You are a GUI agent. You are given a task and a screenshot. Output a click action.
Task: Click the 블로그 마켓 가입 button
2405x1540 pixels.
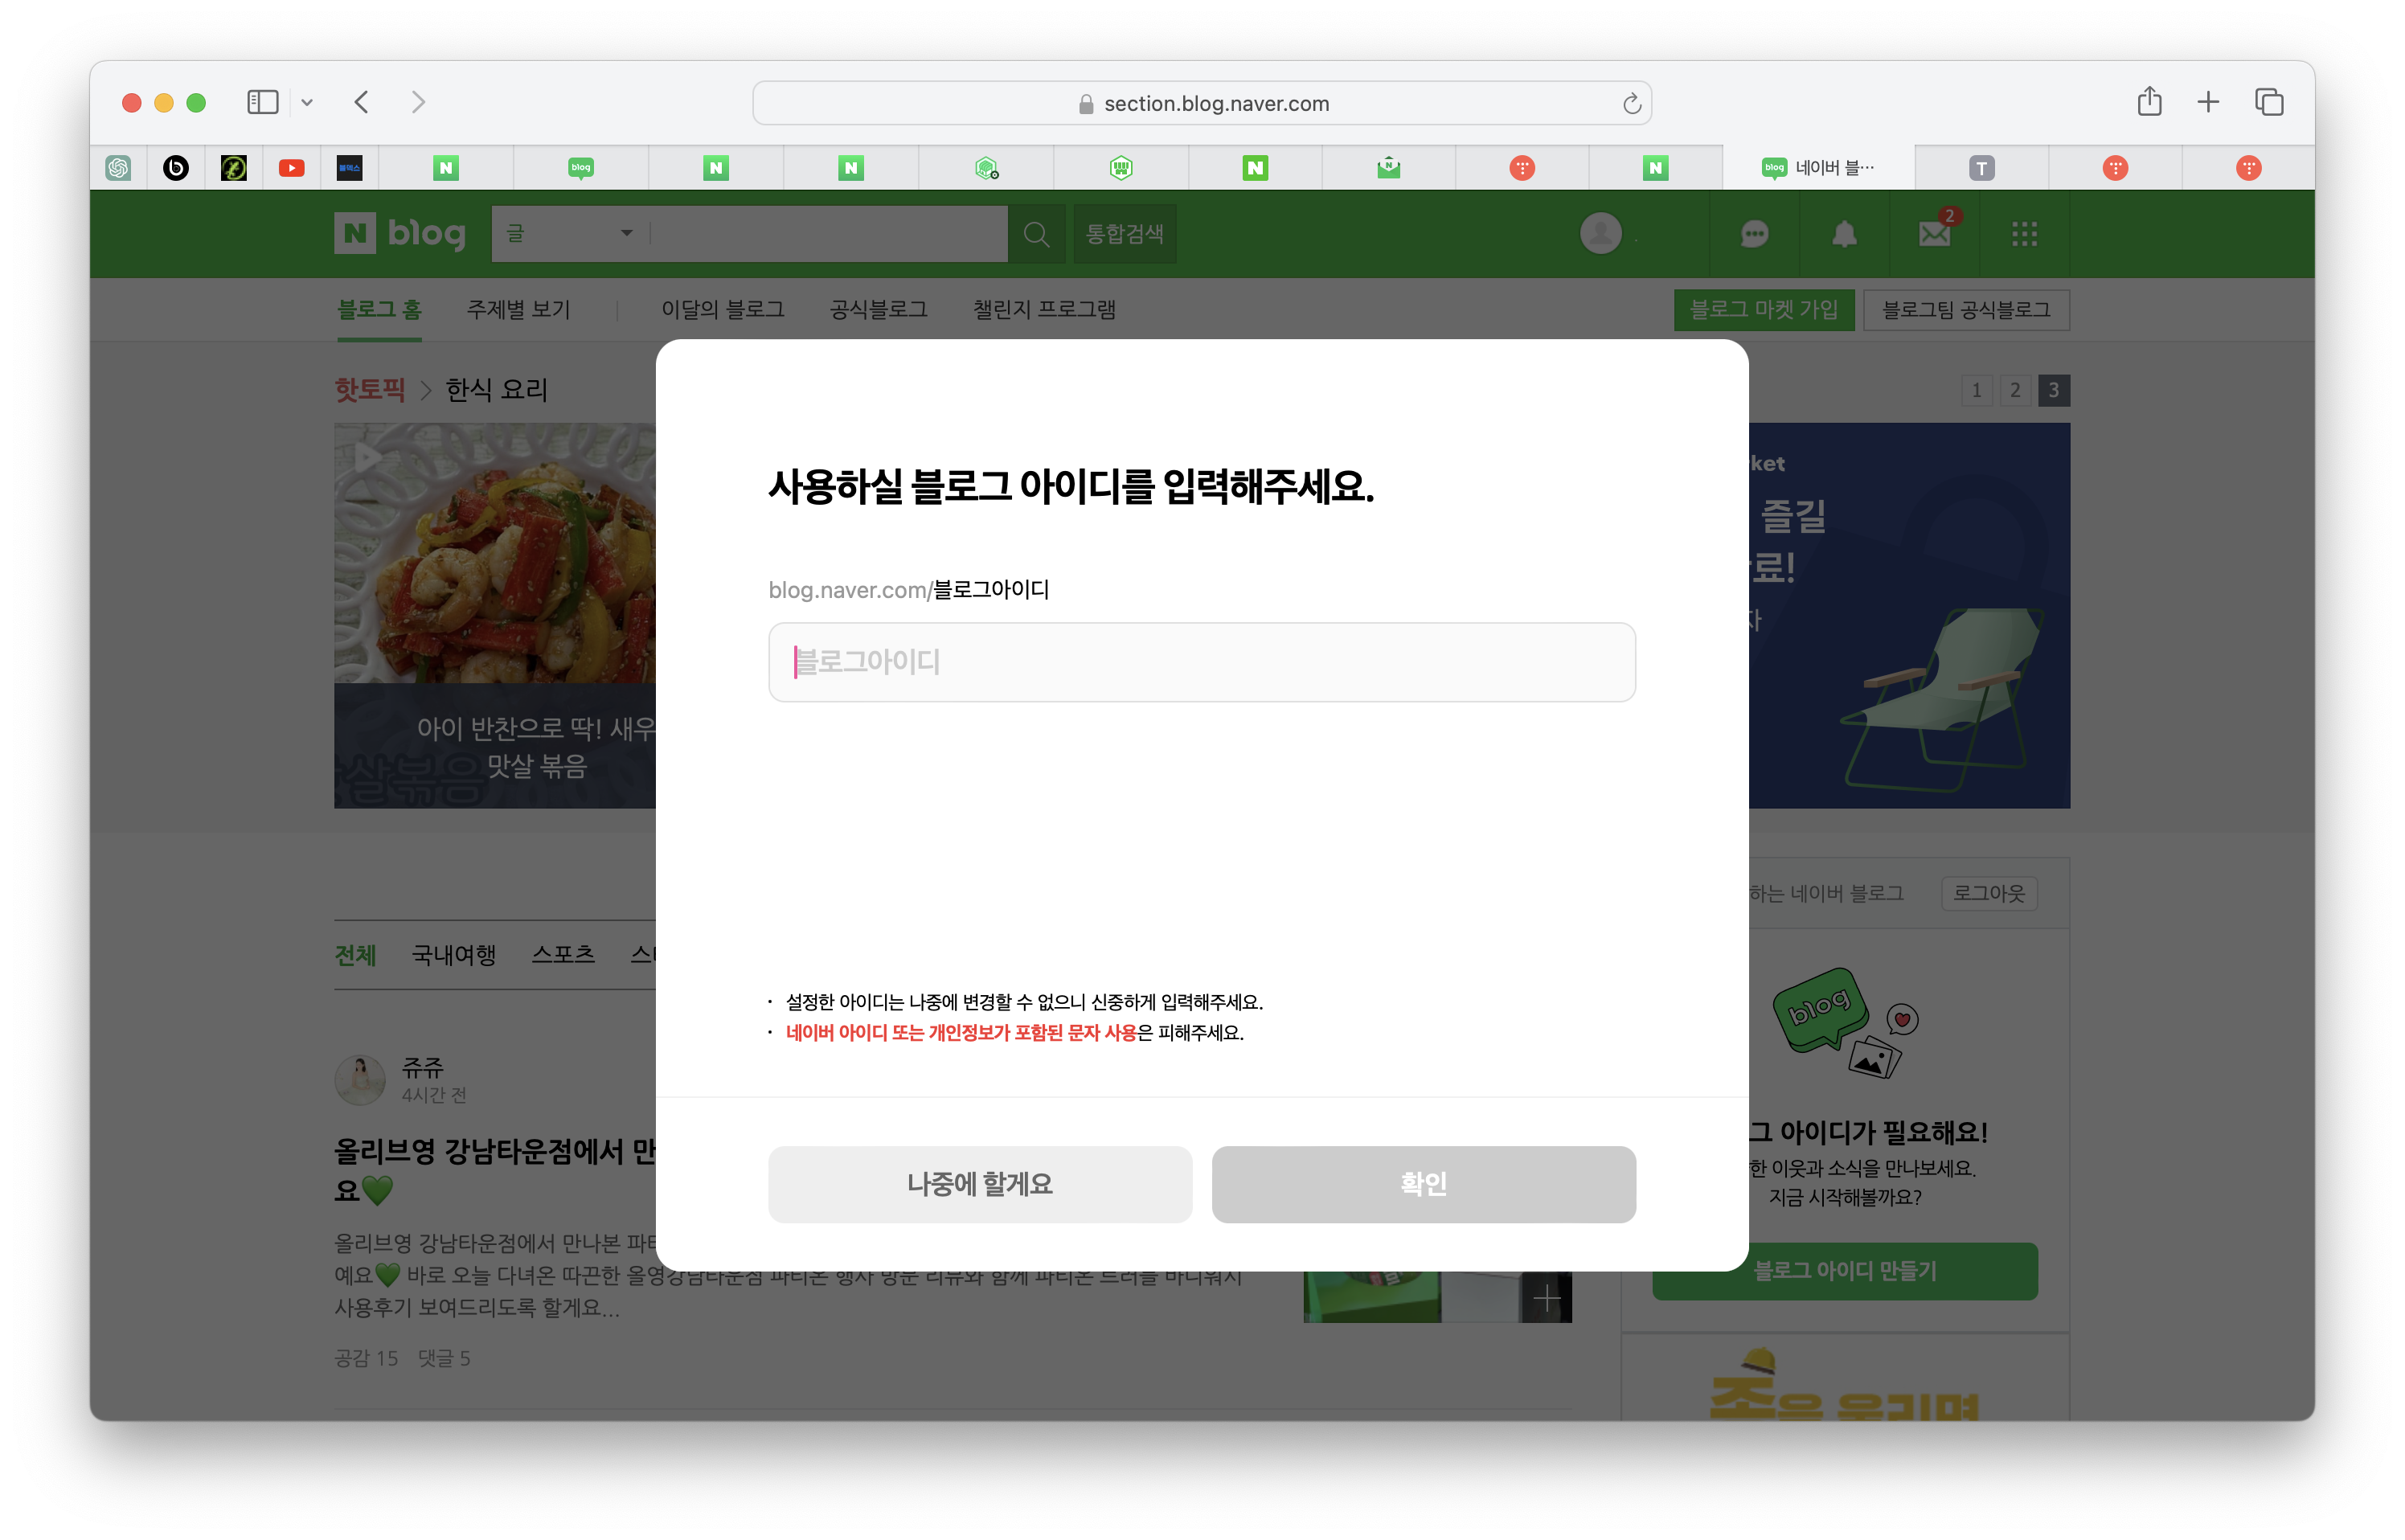(x=1763, y=310)
